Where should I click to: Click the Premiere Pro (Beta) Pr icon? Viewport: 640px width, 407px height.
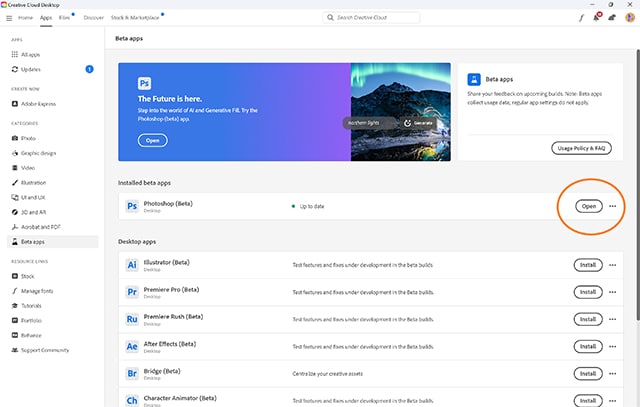(131, 292)
